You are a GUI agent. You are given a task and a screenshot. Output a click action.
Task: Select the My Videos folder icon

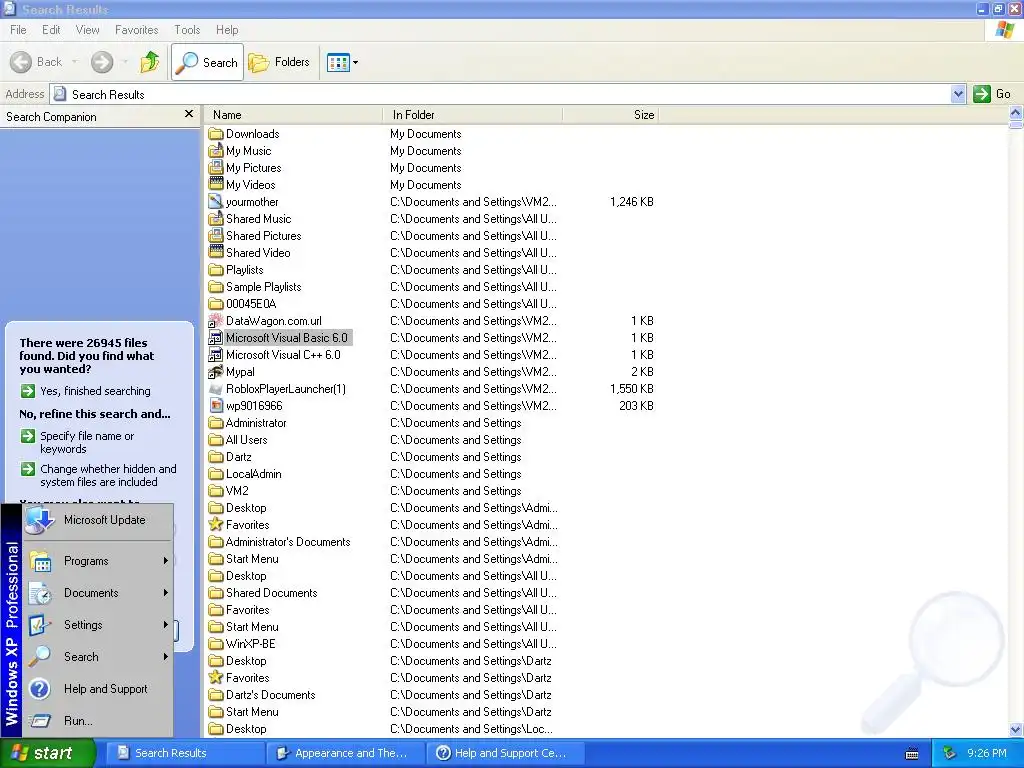[216, 185]
